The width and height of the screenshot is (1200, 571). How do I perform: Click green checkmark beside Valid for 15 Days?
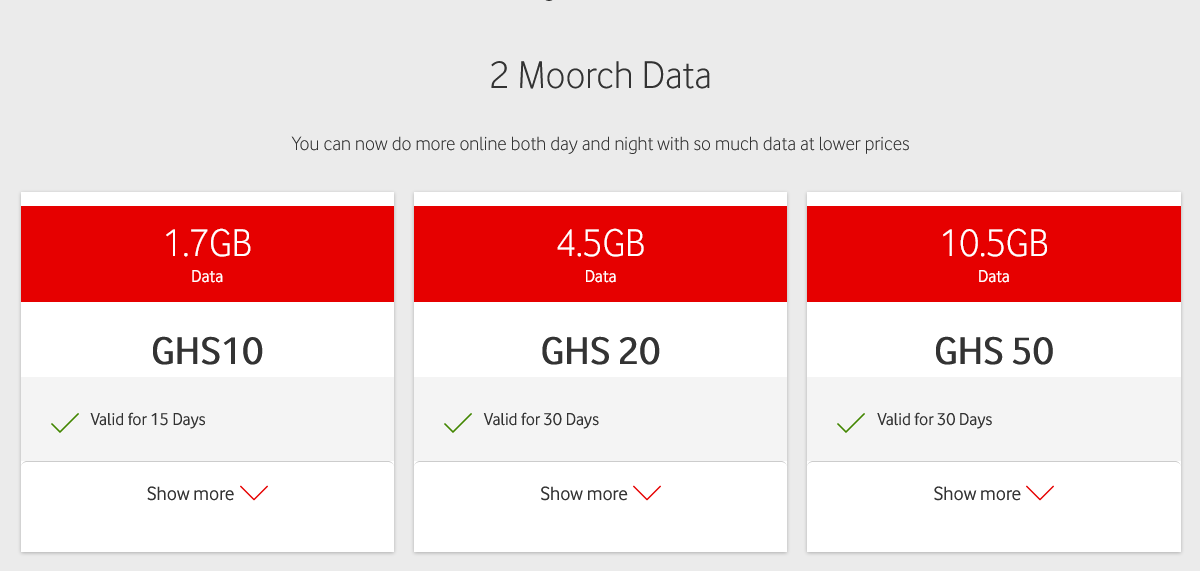(x=65, y=423)
